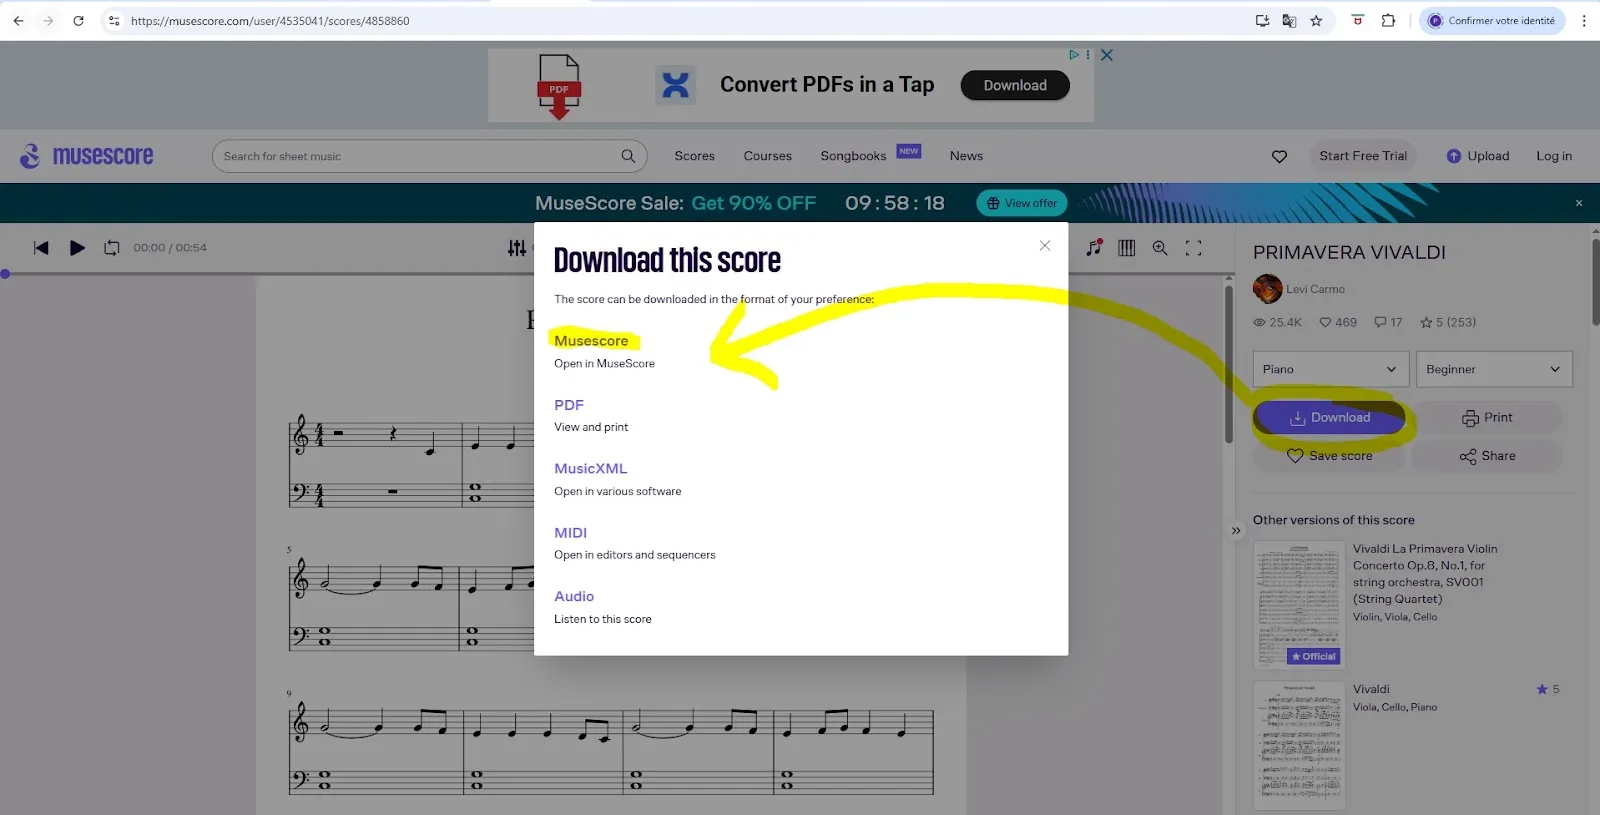Click the zoom magnifier icon
The image size is (1600, 815).
tap(1160, 248)
